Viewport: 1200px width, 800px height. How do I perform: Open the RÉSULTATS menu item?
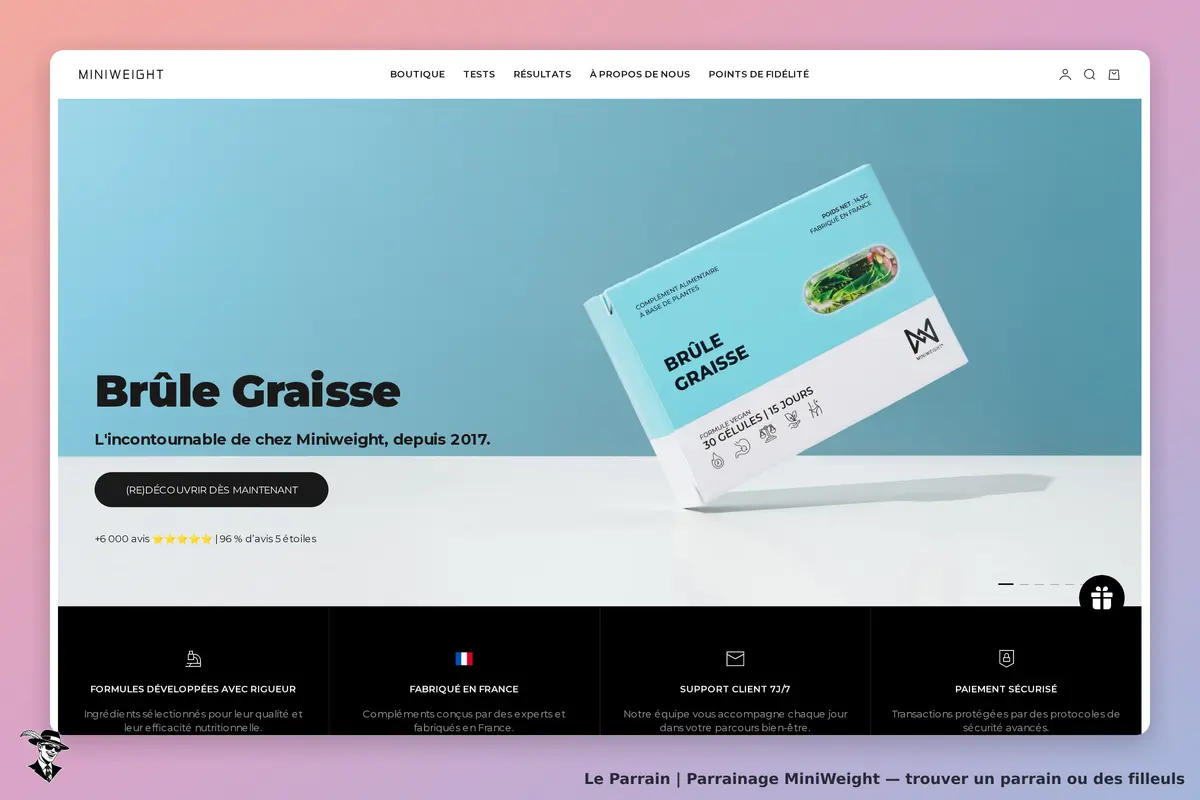(542, 74)
